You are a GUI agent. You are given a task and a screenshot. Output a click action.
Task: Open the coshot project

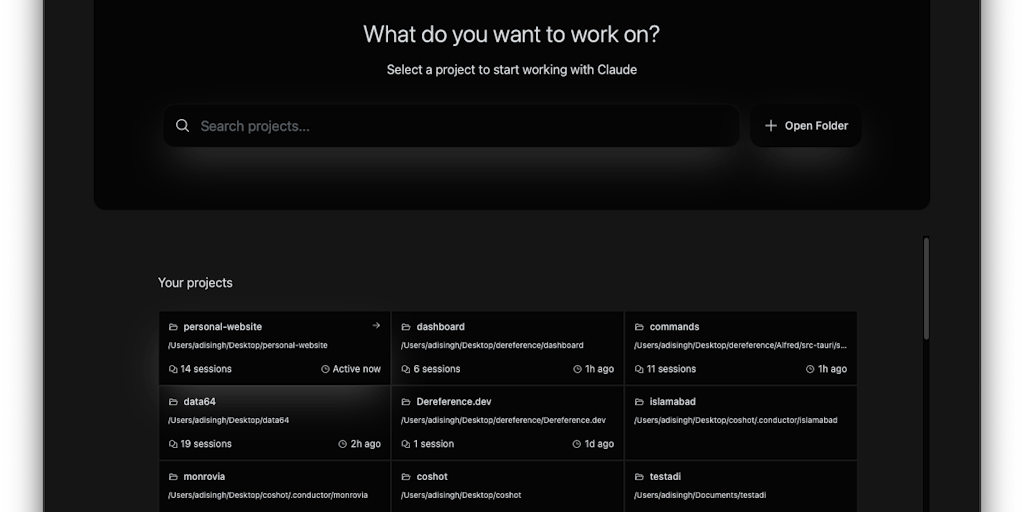[x=507, y=487]
